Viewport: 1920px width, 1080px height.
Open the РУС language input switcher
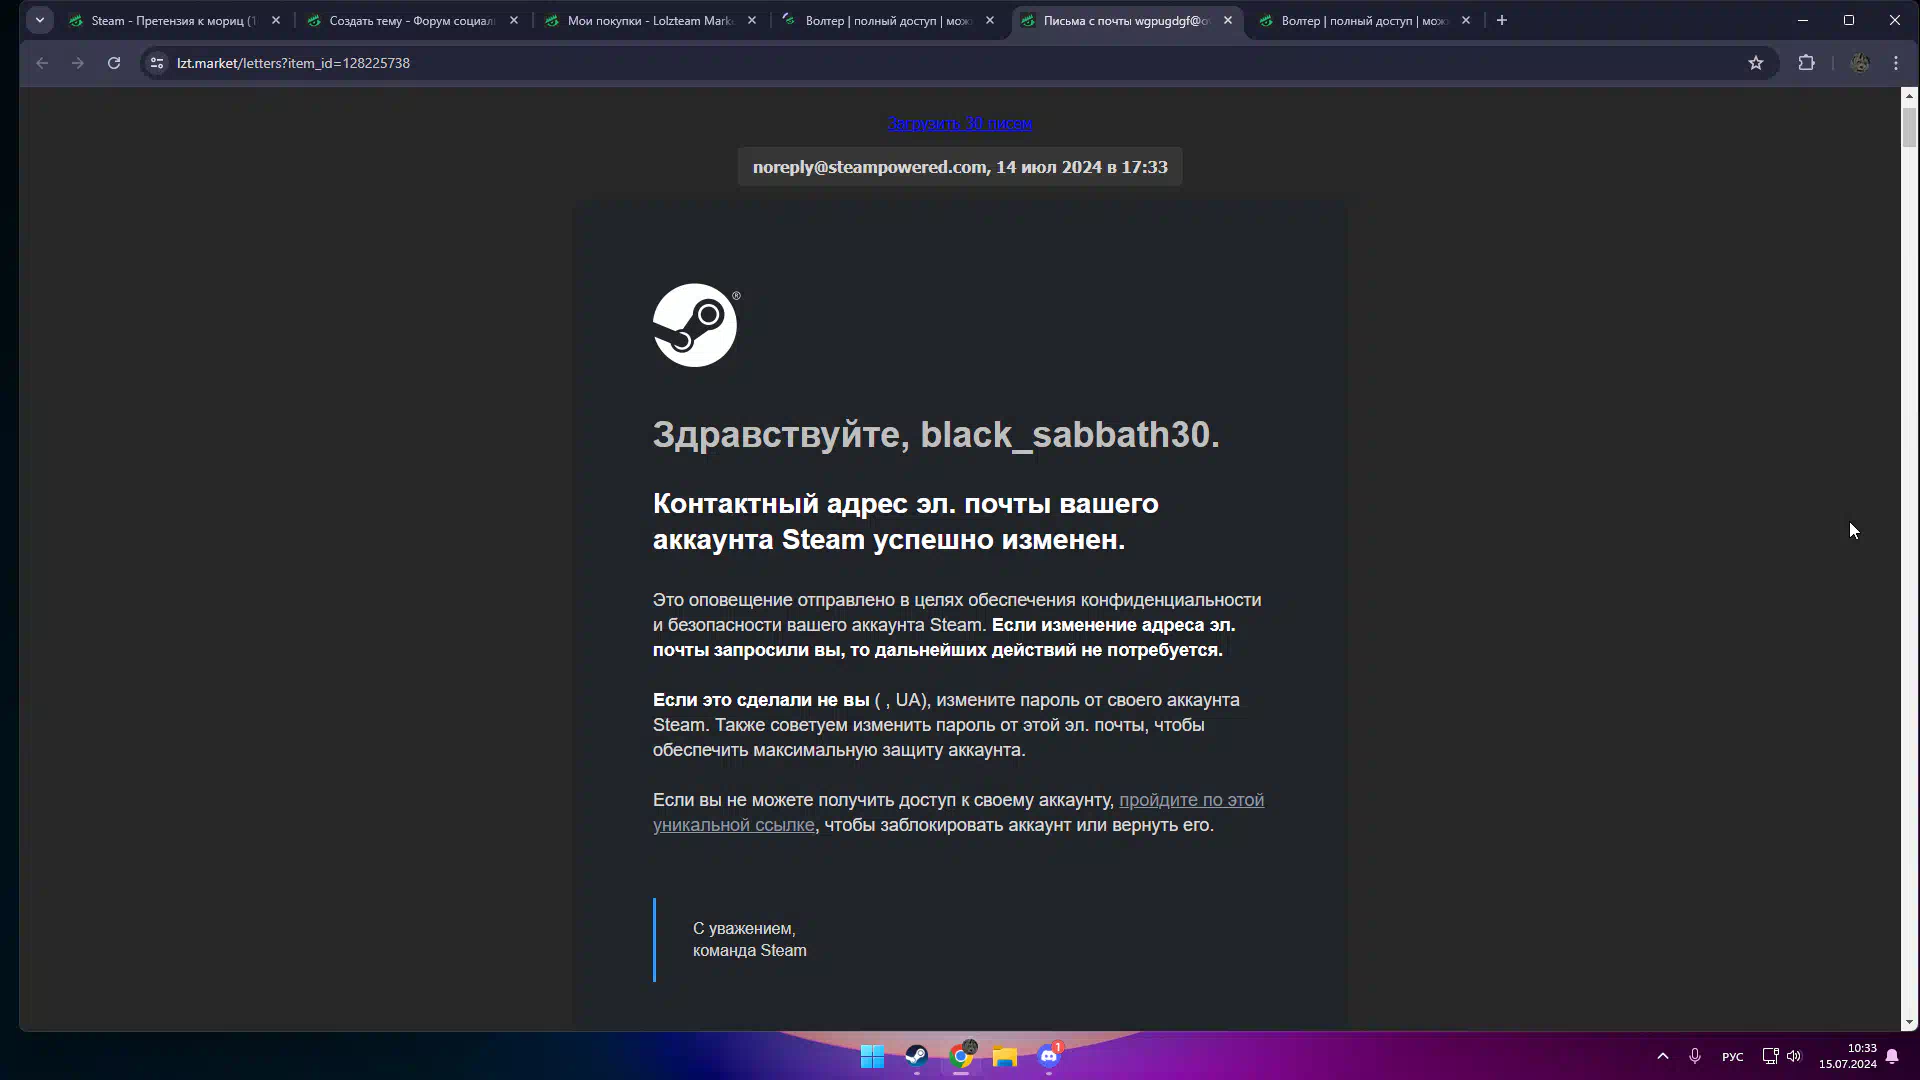pyautogui.click(x=1732, y=1057)
